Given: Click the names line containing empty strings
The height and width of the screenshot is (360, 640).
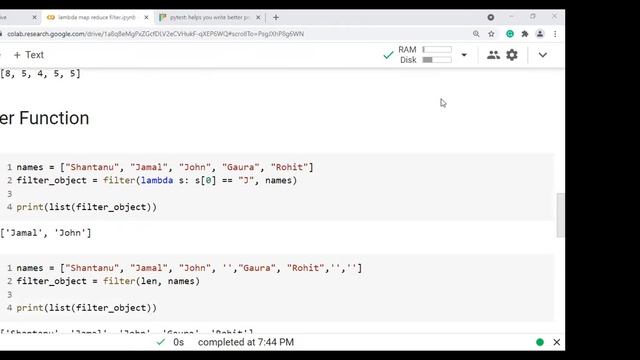Looking at the screenshot, I should (189, 268).
